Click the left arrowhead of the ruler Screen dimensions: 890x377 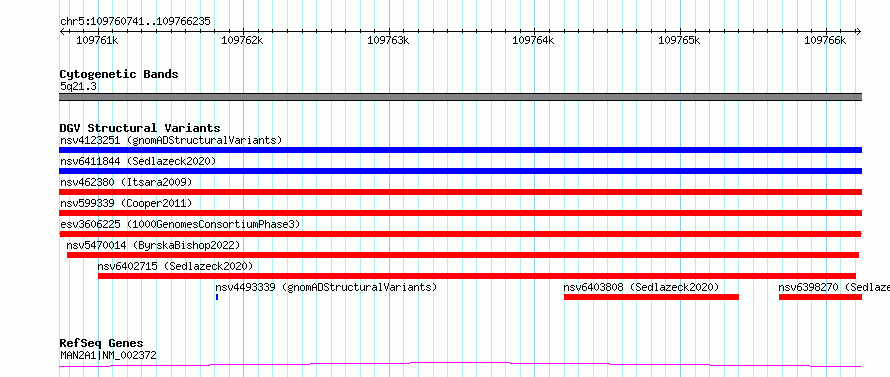click(62, 31)
